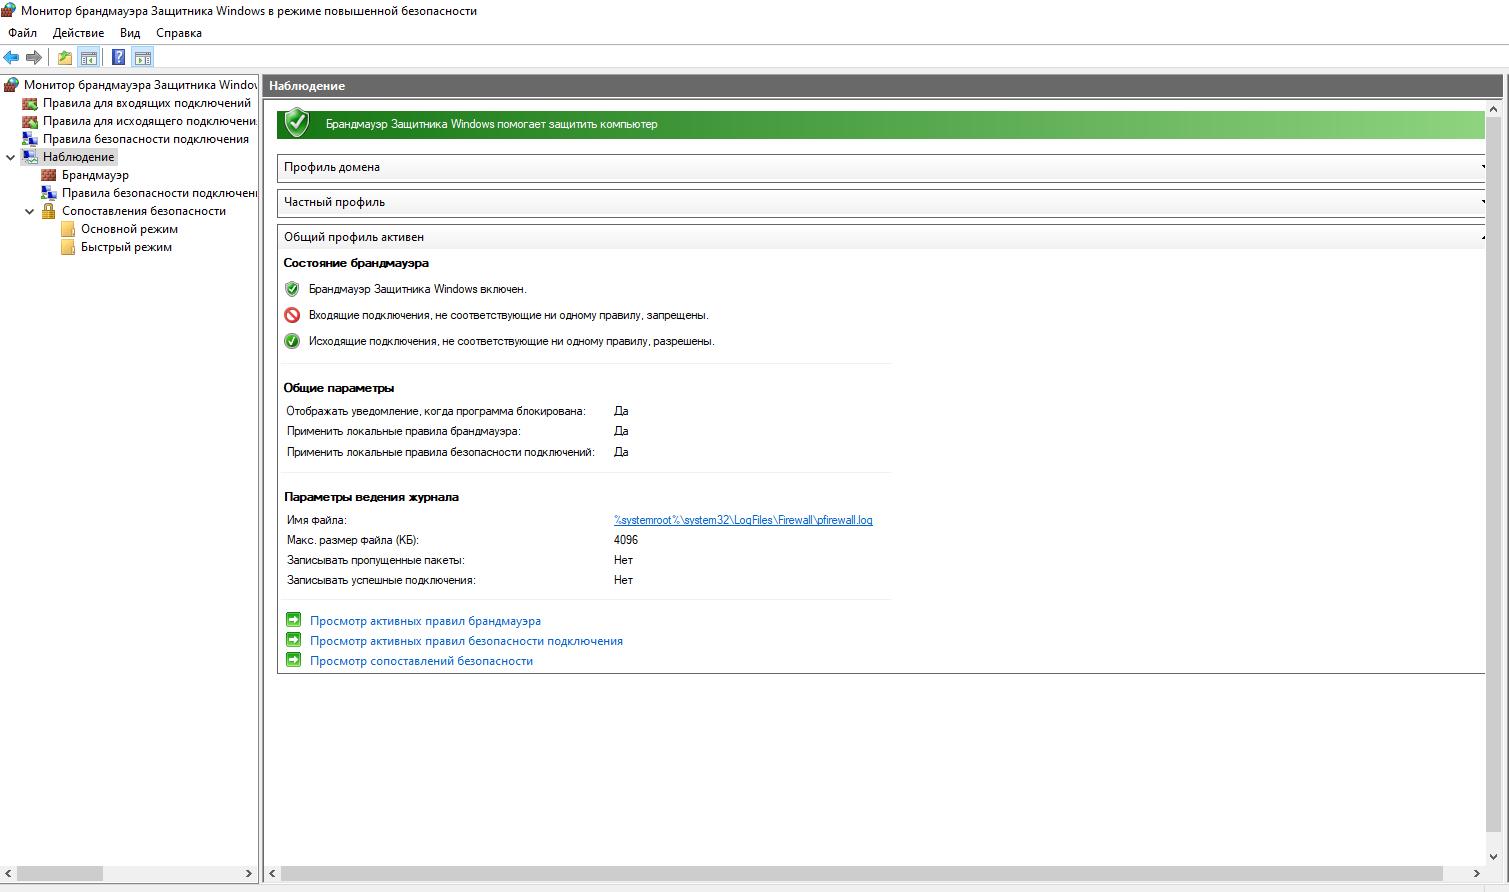The image size is (1509, 892).
Task: Click the Up one level folder icon
Action: [65, 58]
